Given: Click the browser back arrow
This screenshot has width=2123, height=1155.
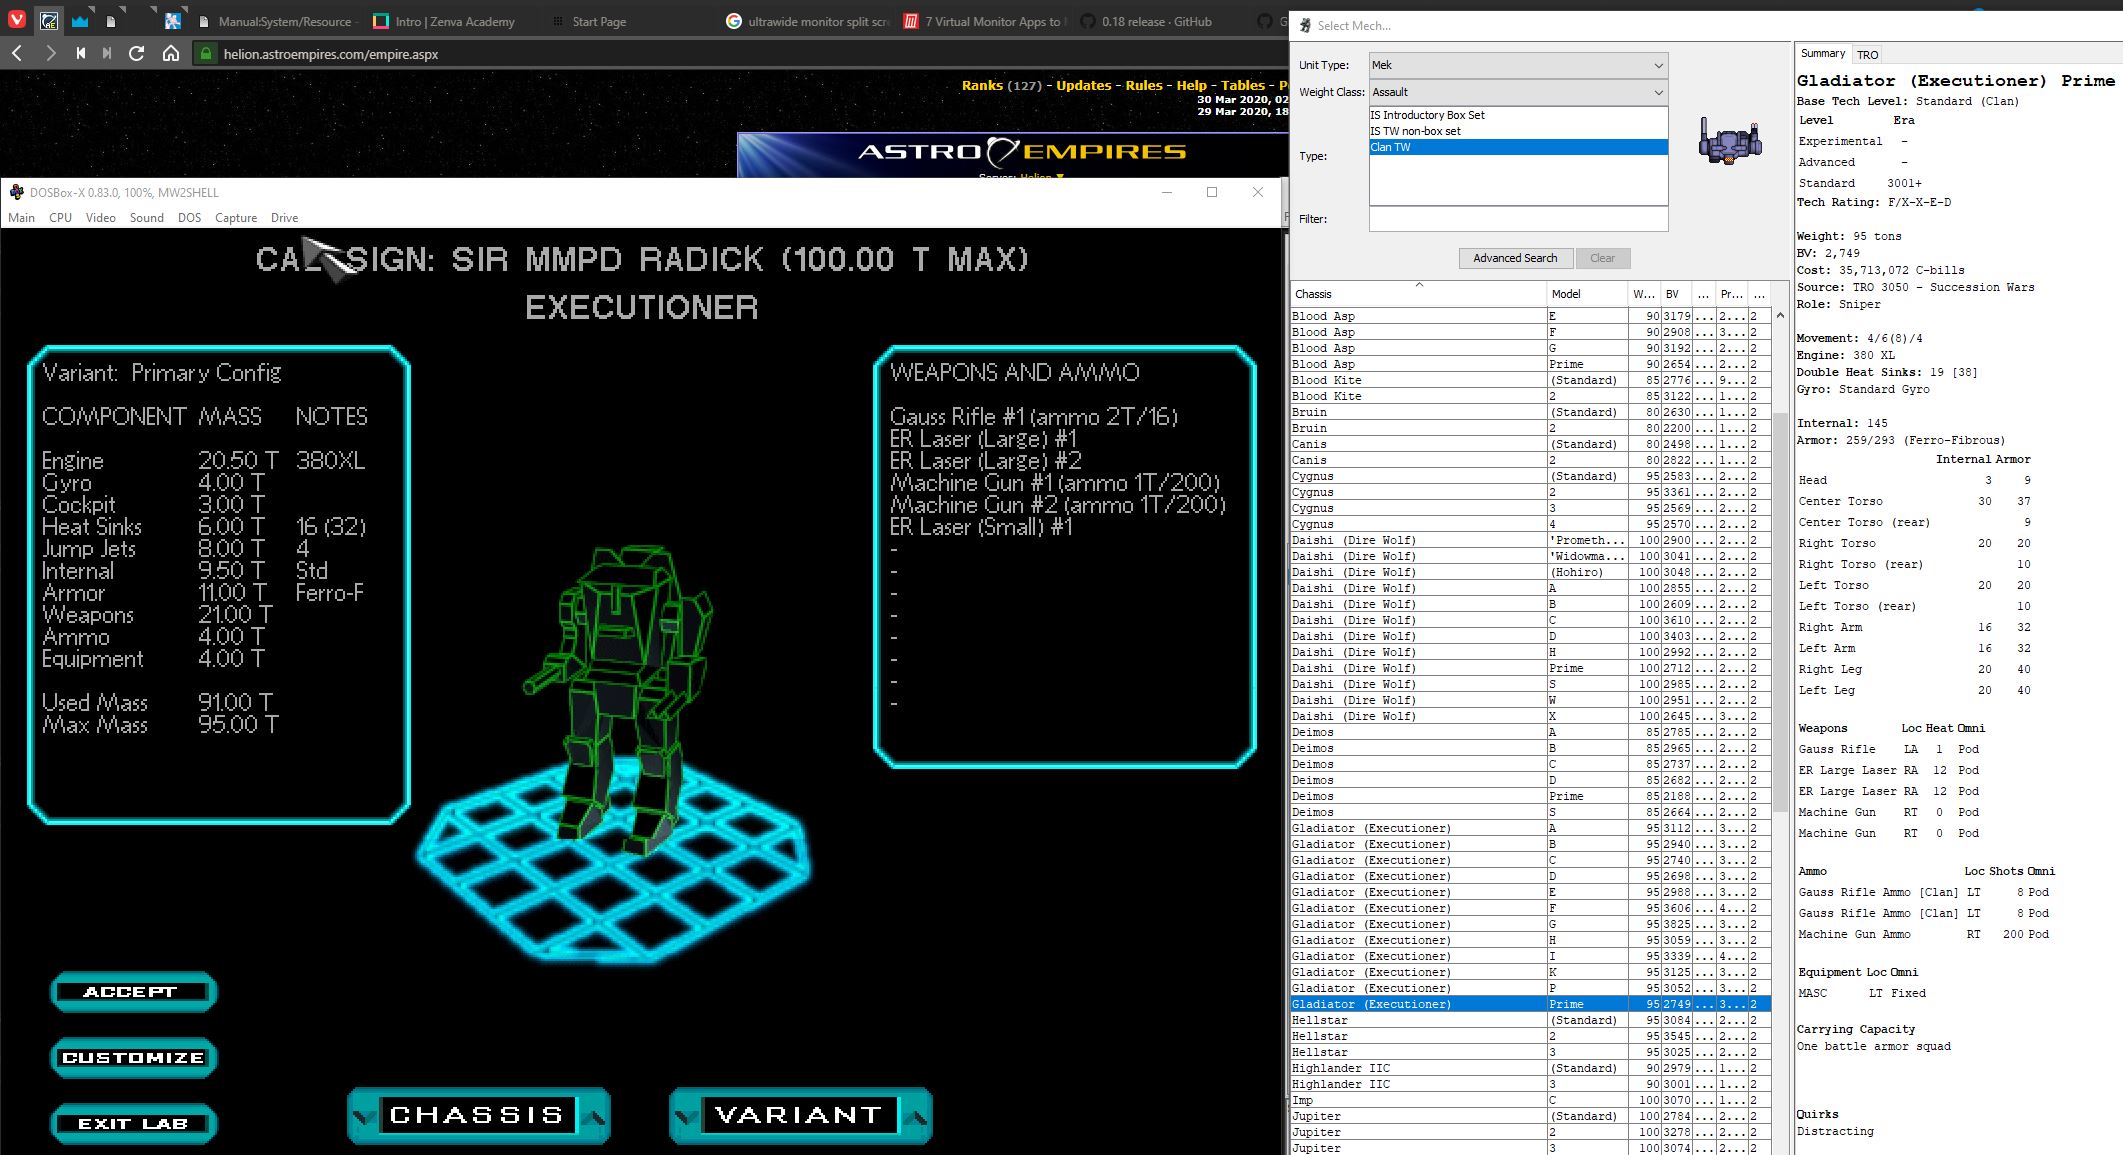Looking at the screenshot, I should pos(17,54).
